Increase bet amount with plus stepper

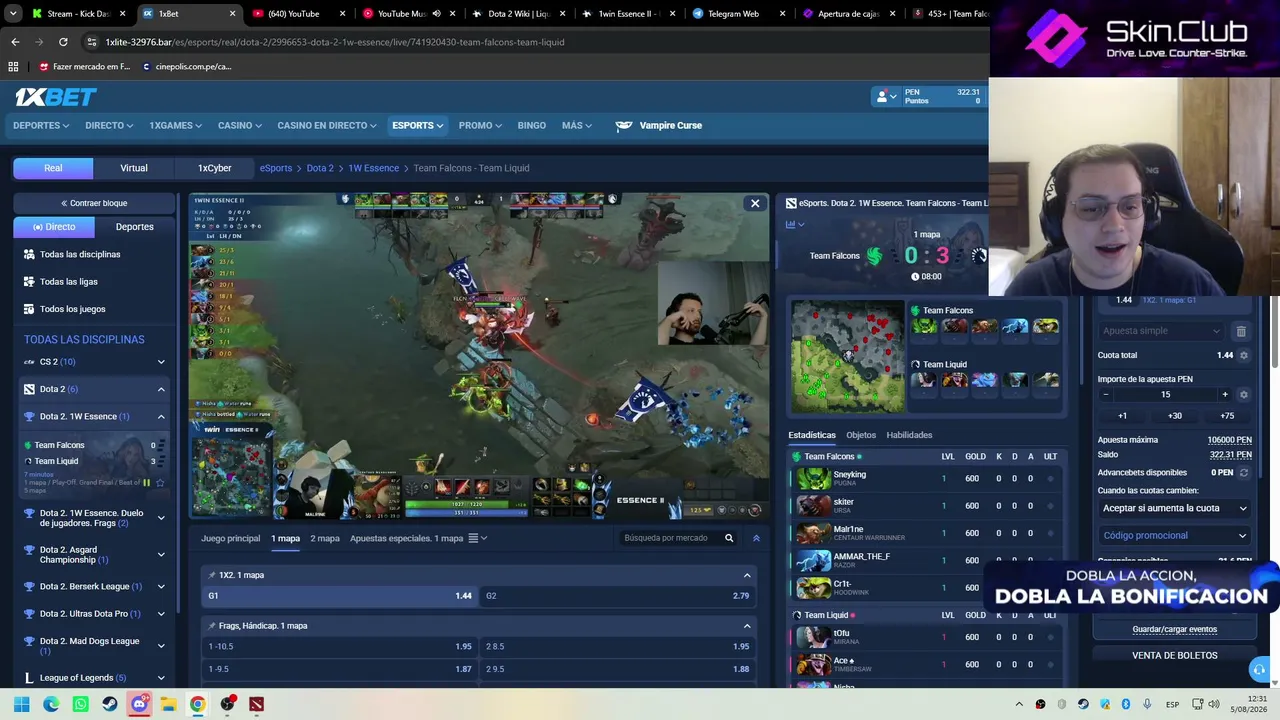coord(1225,395)
